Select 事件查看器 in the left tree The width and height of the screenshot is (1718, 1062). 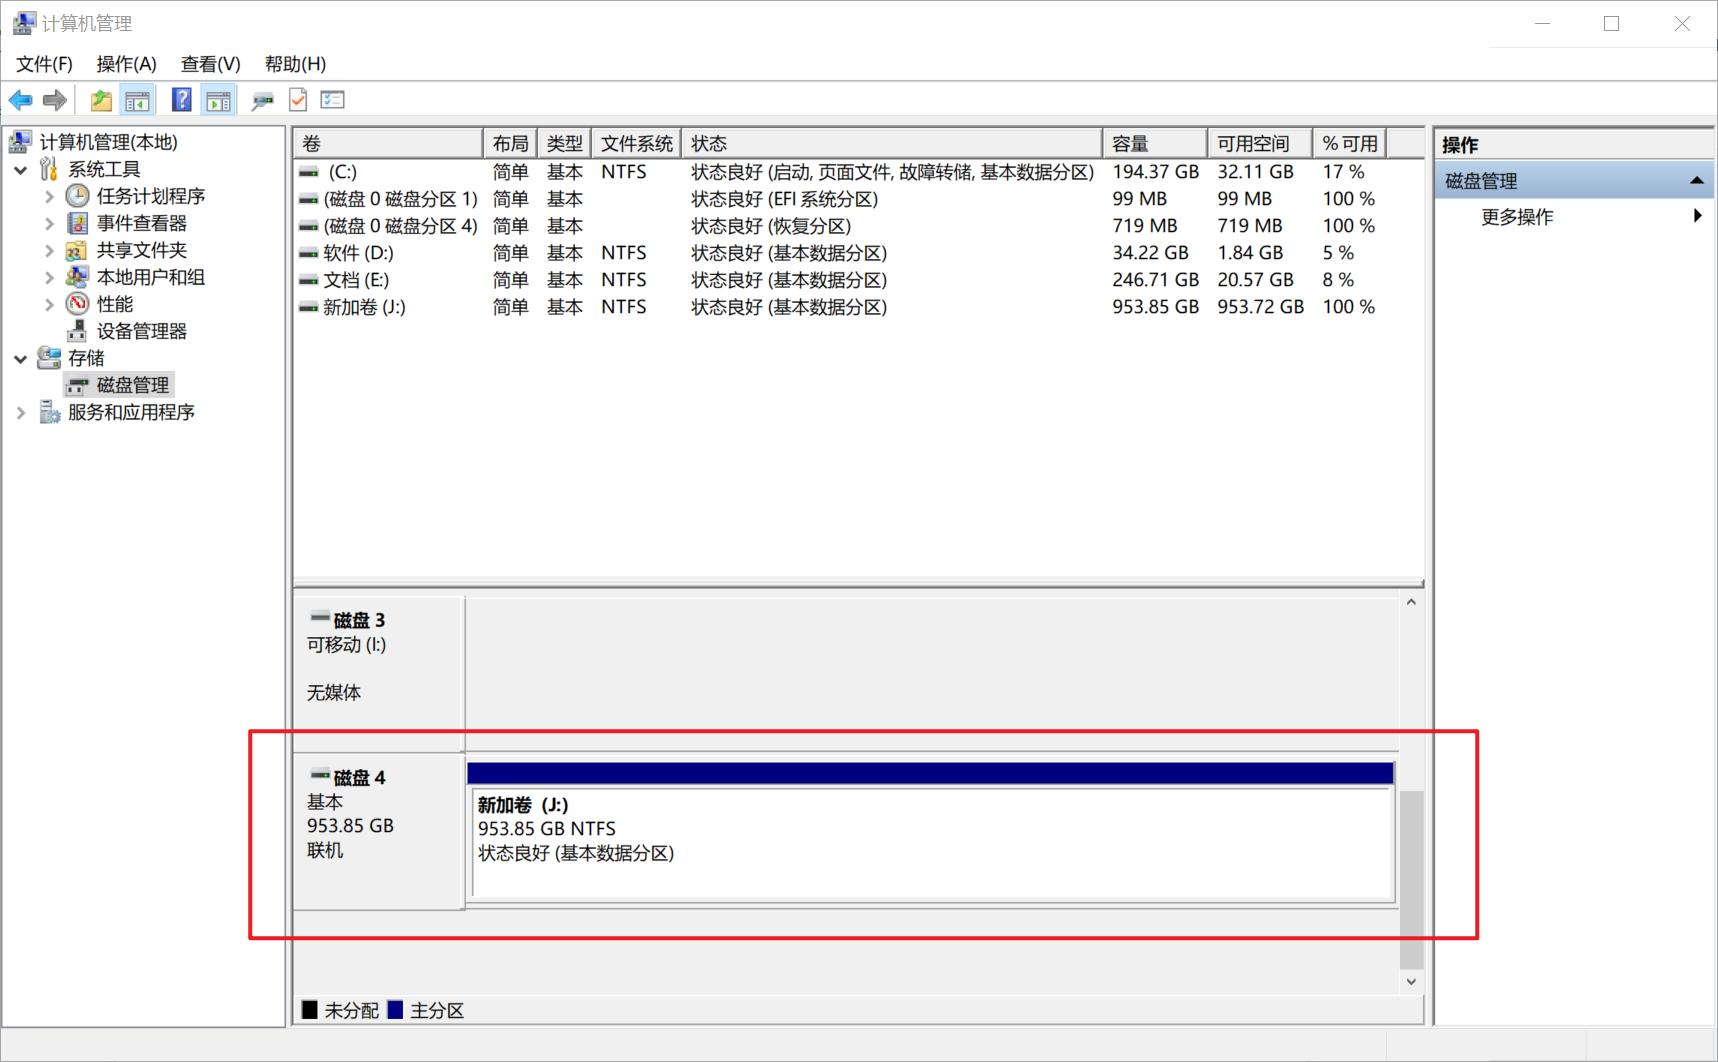pos(141,223)
